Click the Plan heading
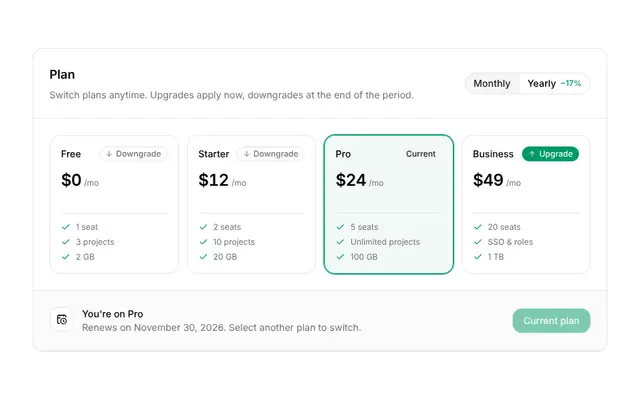640x400 pixels. click(x=62, y=75)
